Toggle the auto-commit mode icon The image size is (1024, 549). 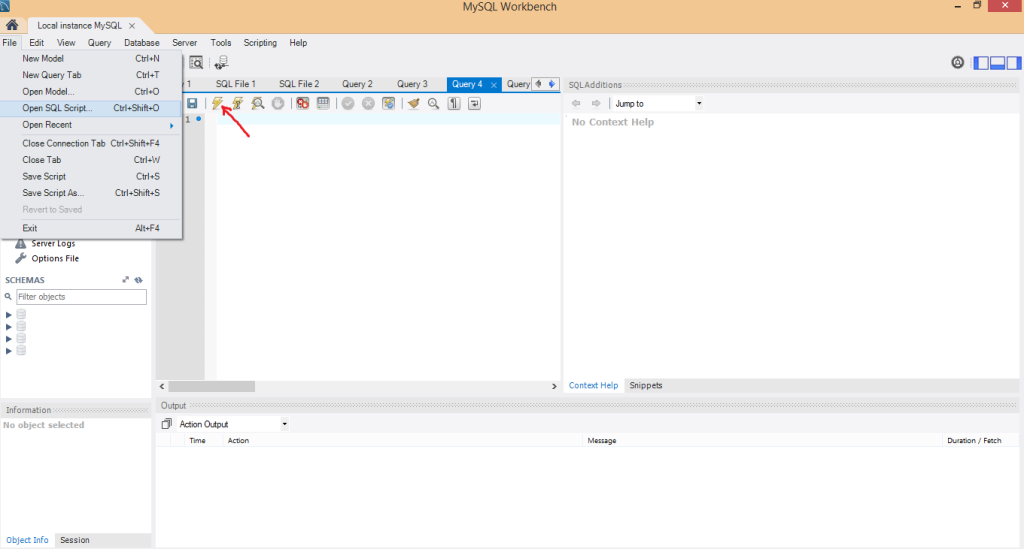(x=389, y=103)
